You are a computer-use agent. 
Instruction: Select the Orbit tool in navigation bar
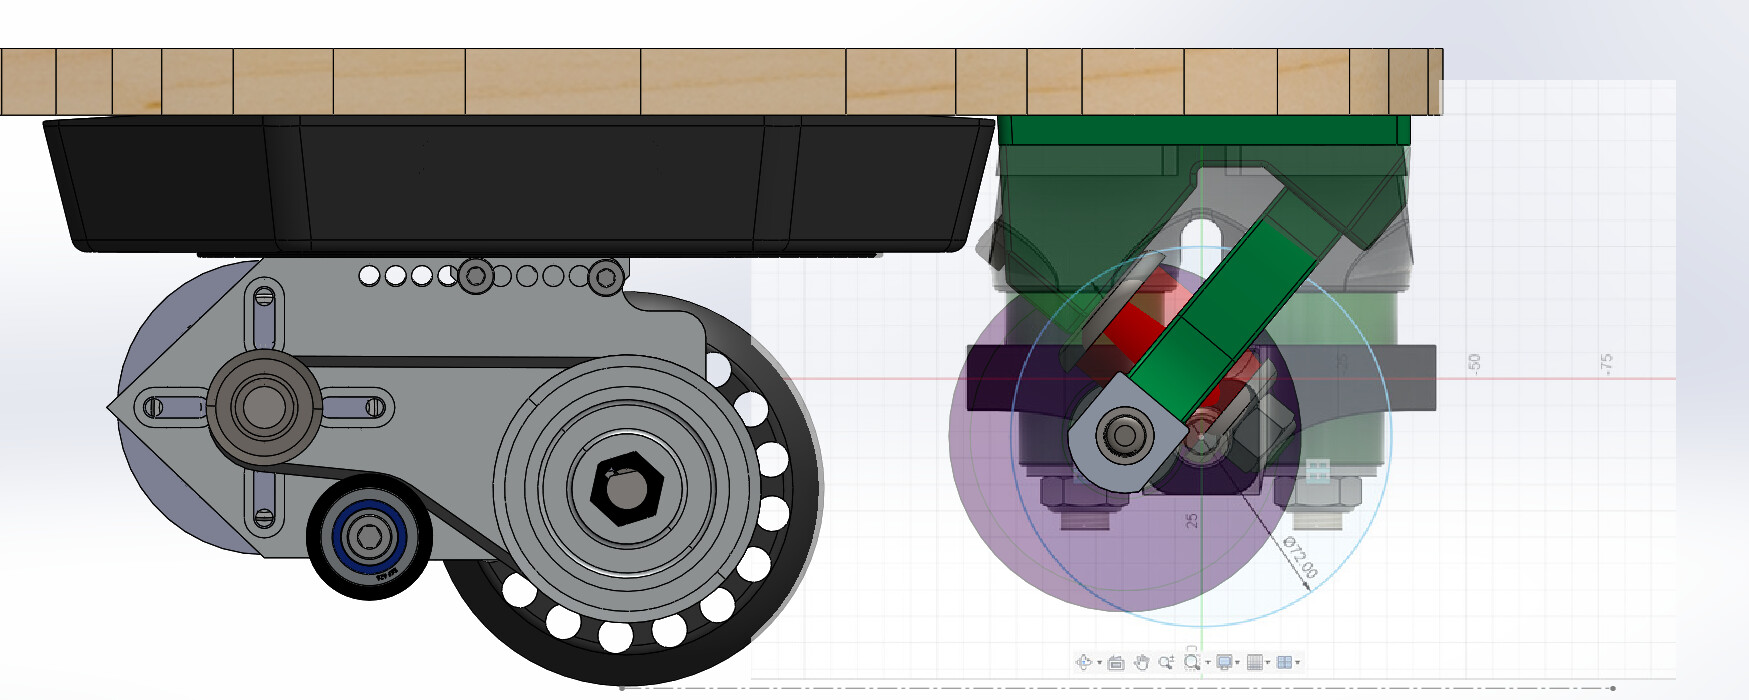1083,662
